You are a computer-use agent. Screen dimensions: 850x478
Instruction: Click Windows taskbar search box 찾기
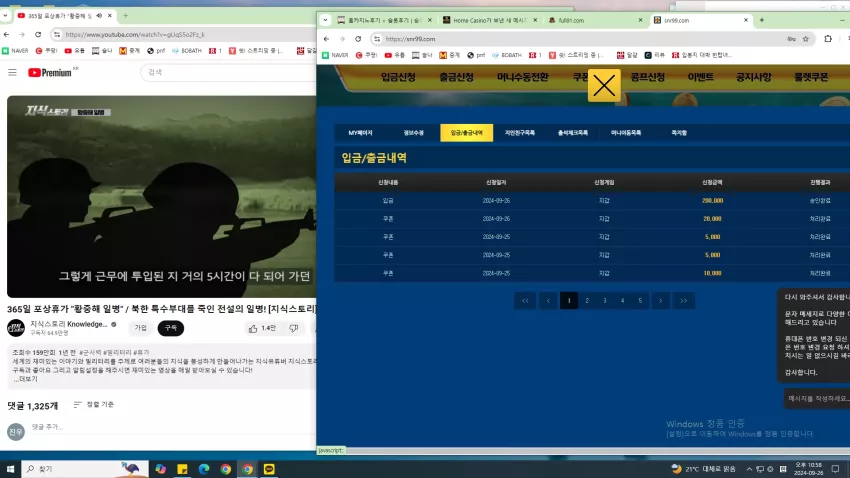[x=85, y=469]
